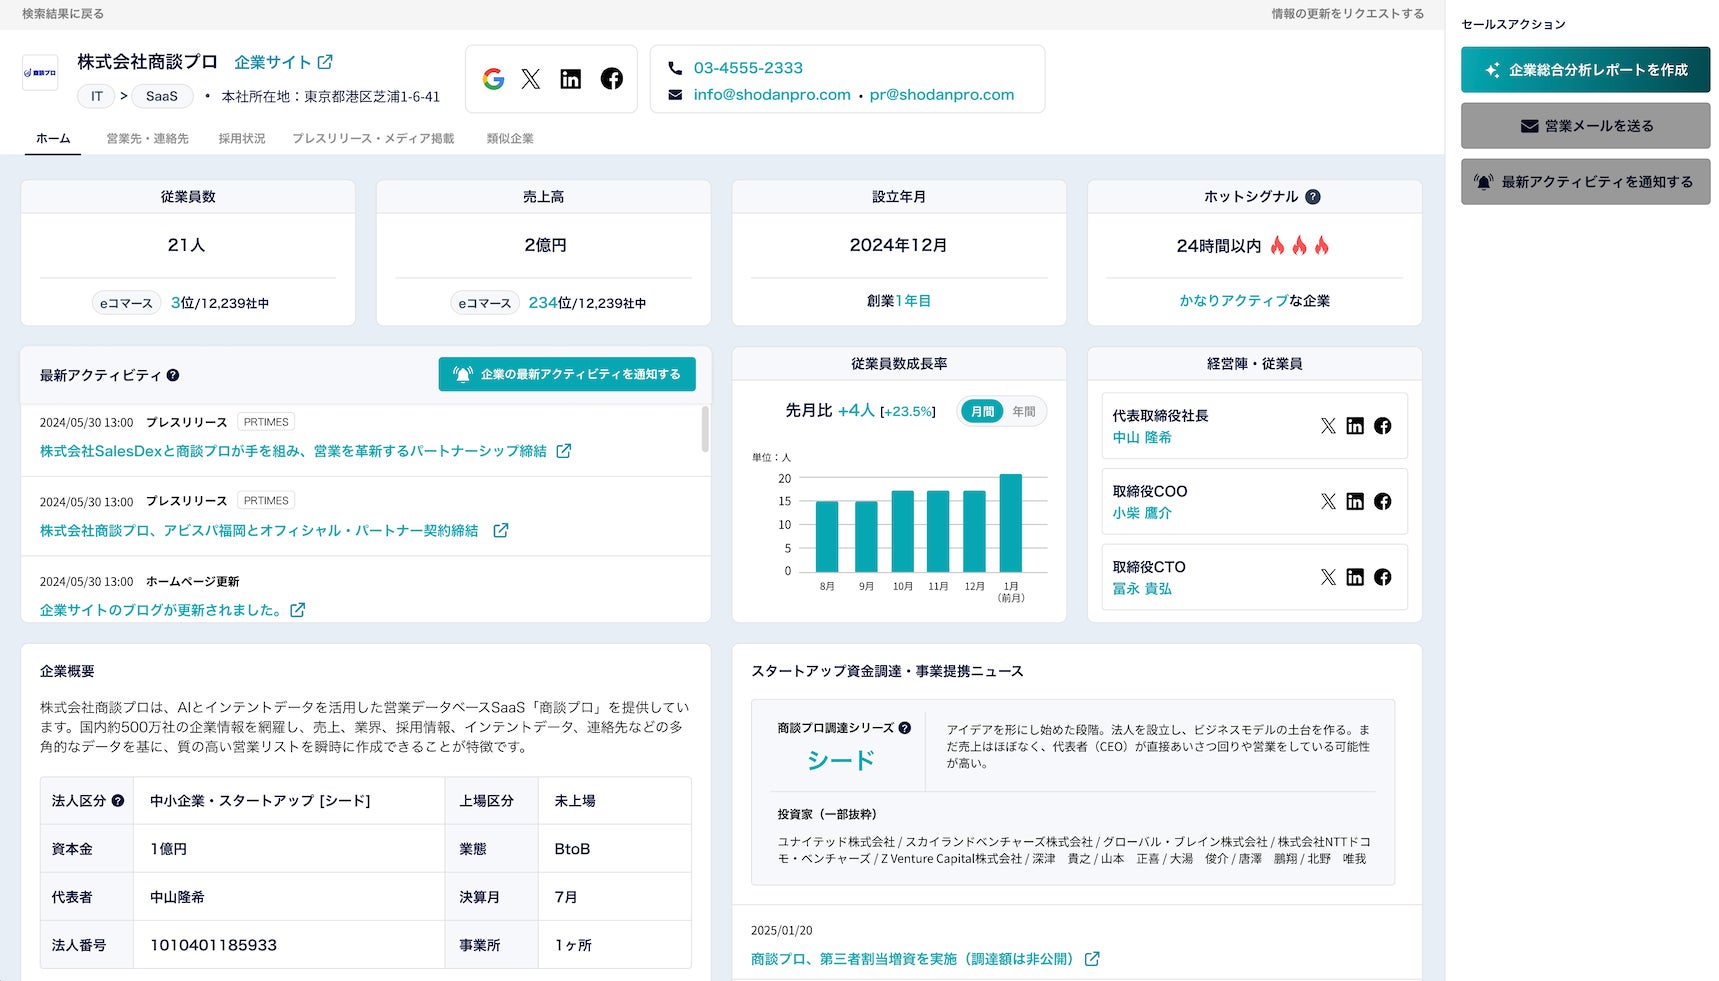Email info@shodanpro.com address
The width and height of the screenshot is (1719, 981).
(772, 95)
